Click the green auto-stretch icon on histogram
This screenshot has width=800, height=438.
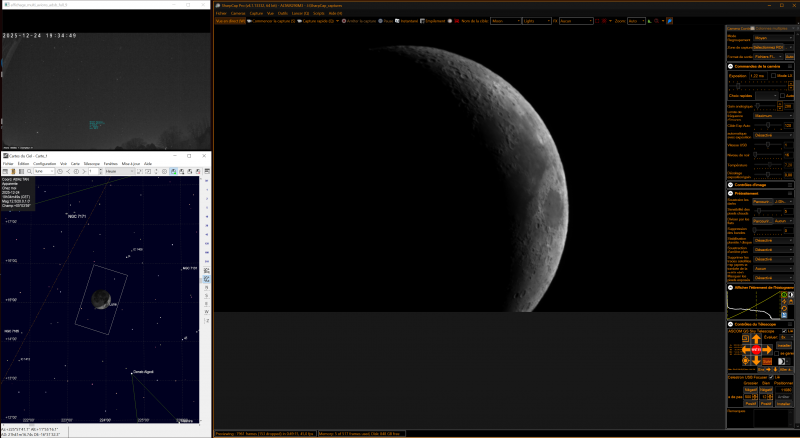(x=784, y=295)
